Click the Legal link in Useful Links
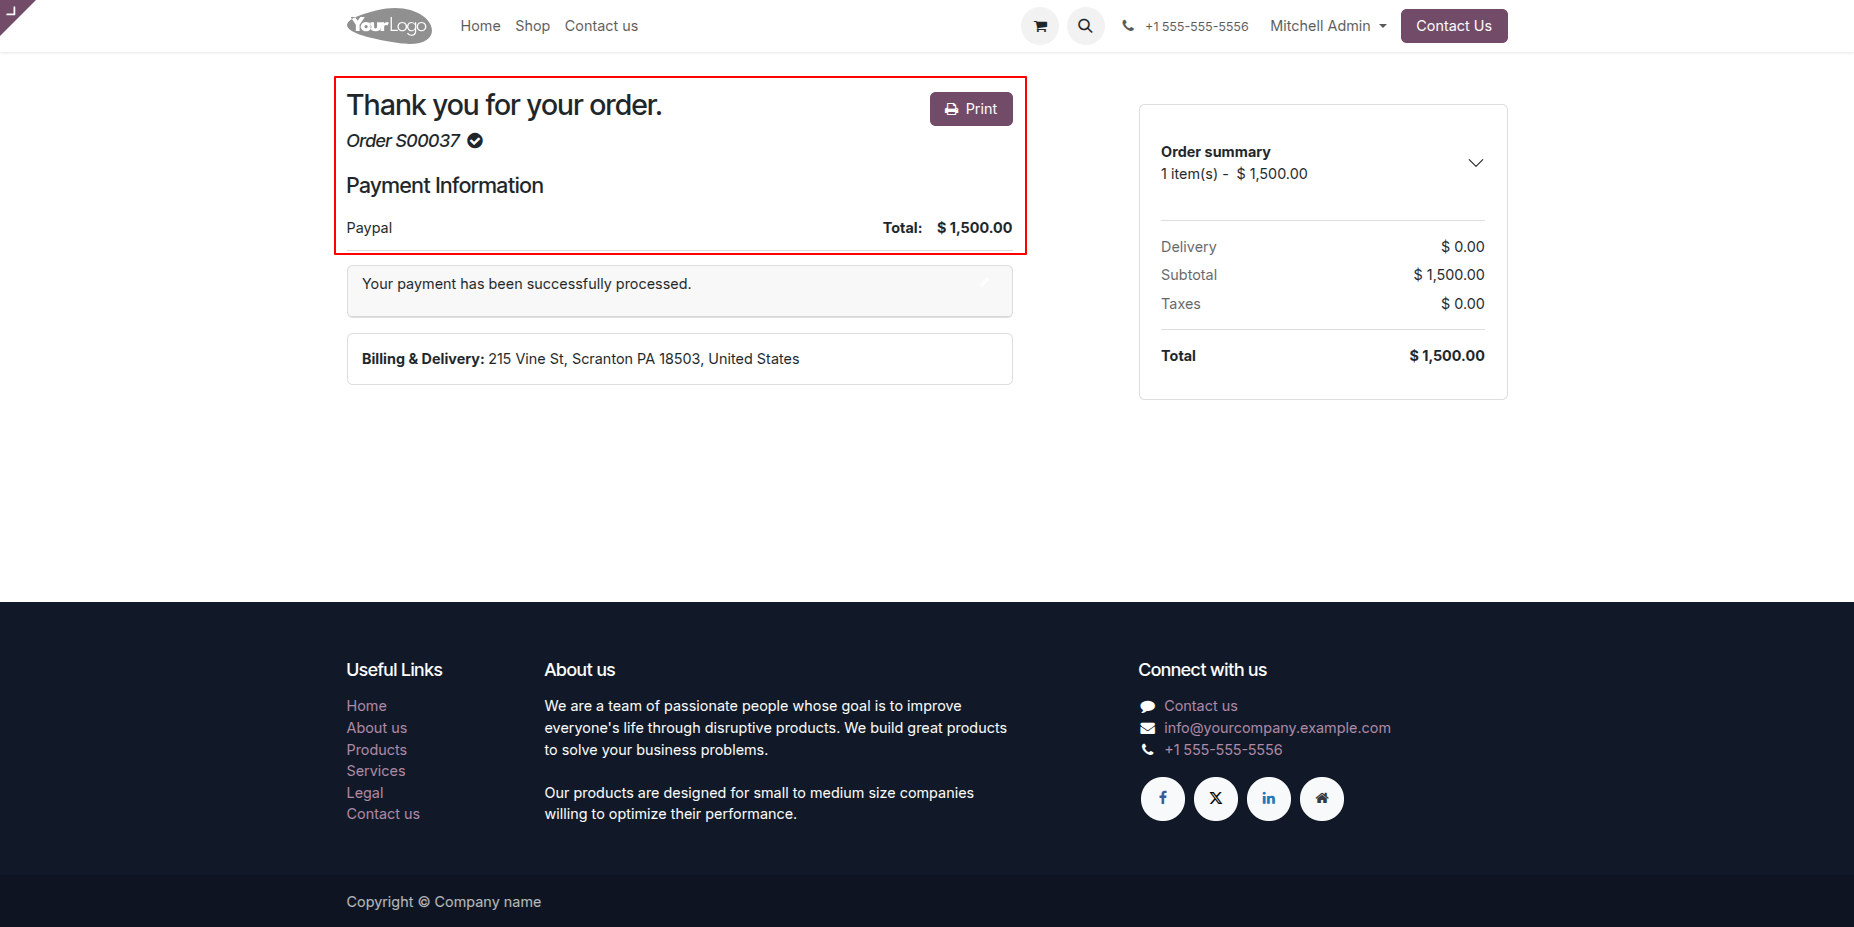 [x=364, y=793]
